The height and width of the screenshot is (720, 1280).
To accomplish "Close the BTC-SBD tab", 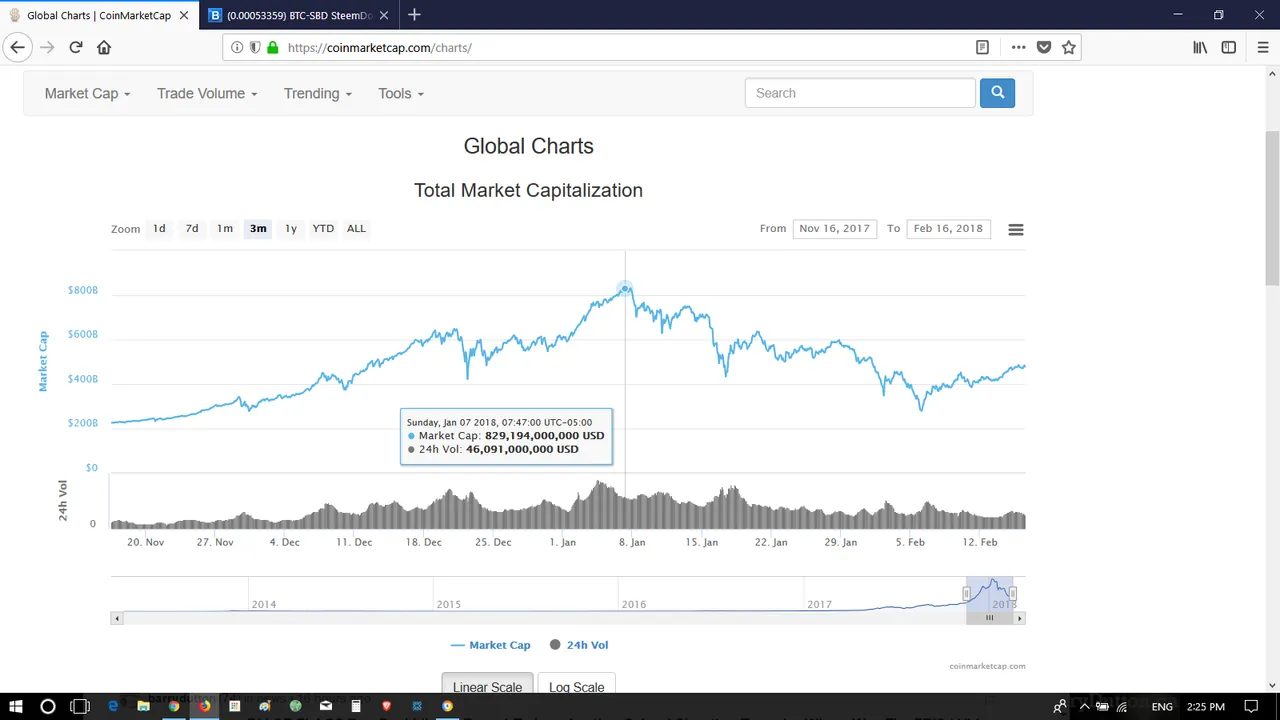I will tap(383, 15).
